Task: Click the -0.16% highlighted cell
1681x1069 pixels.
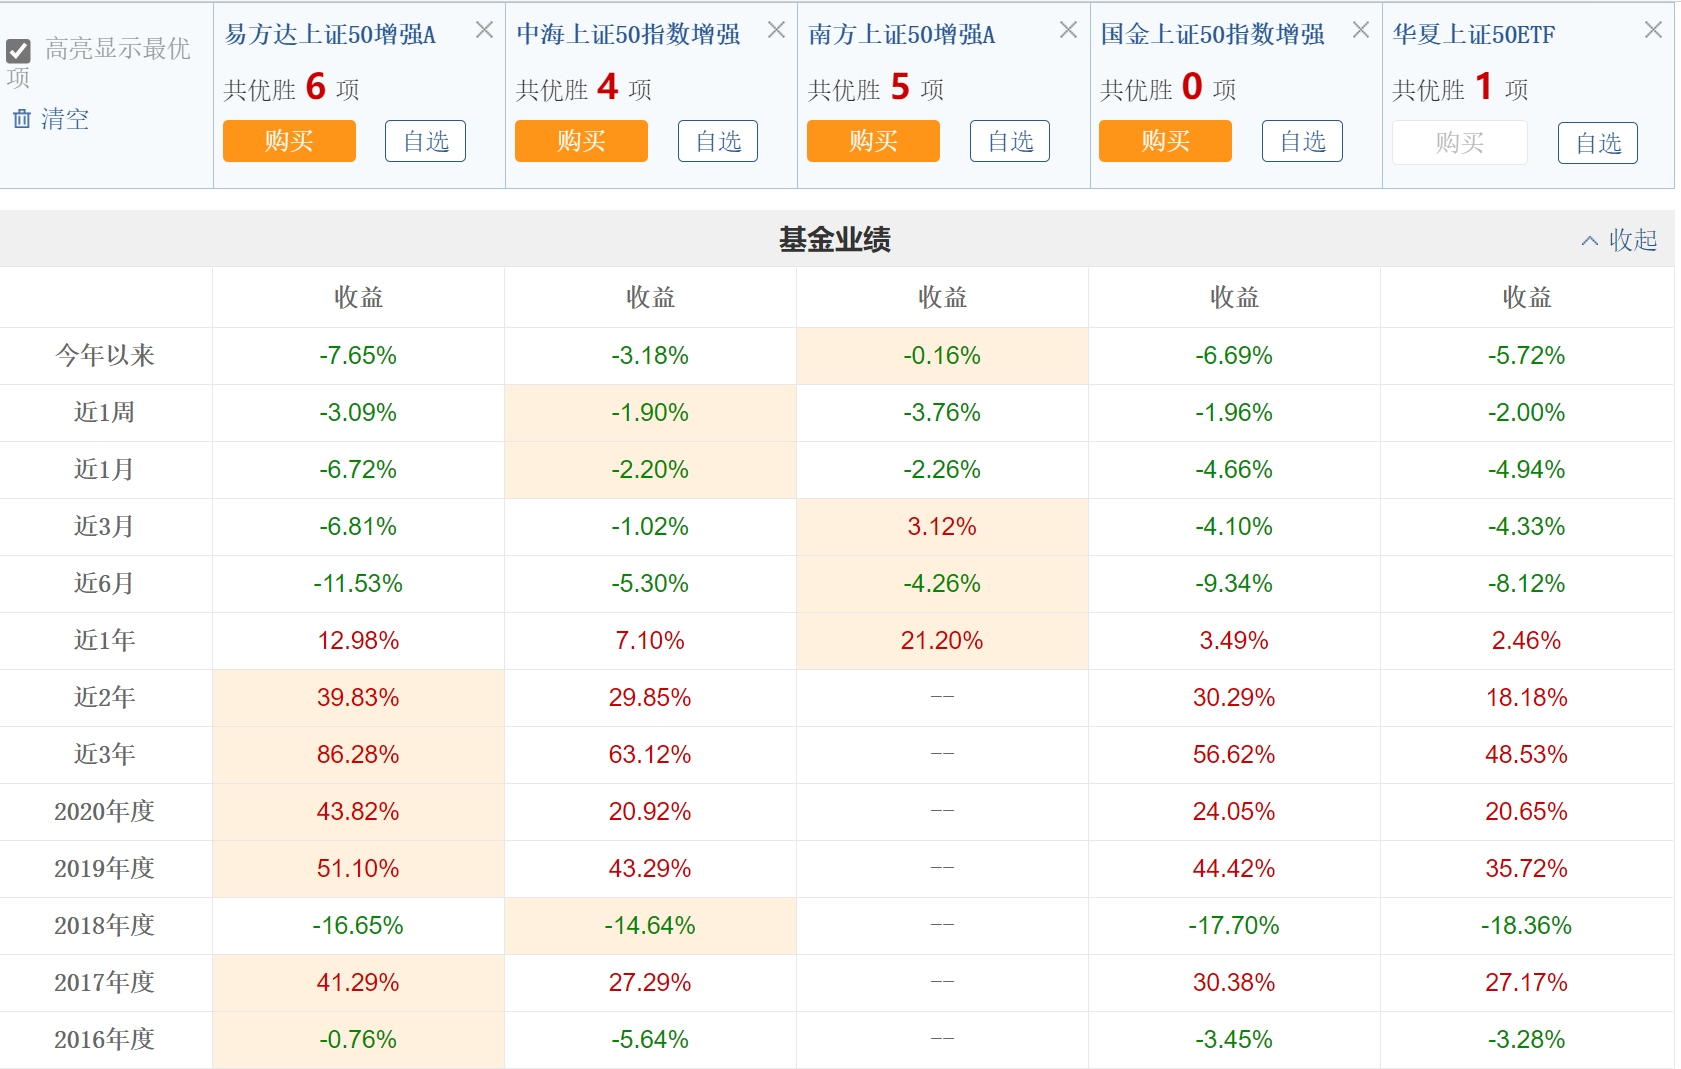Action: tap(942, 355)
